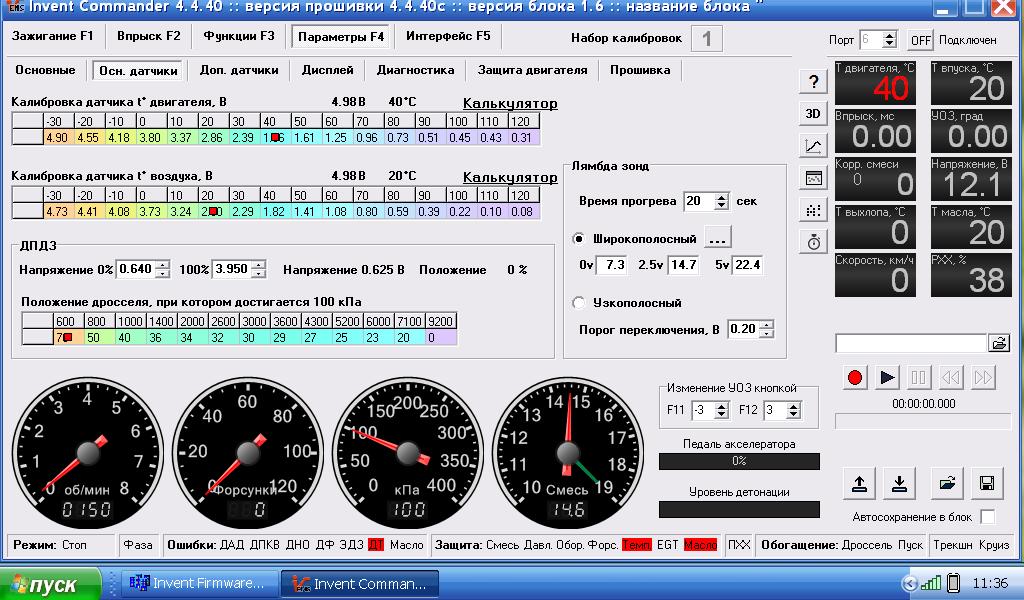Open engine temperature Калькулятор link
The width and height of the screenshot is (1024, 600).
[510, 103]
